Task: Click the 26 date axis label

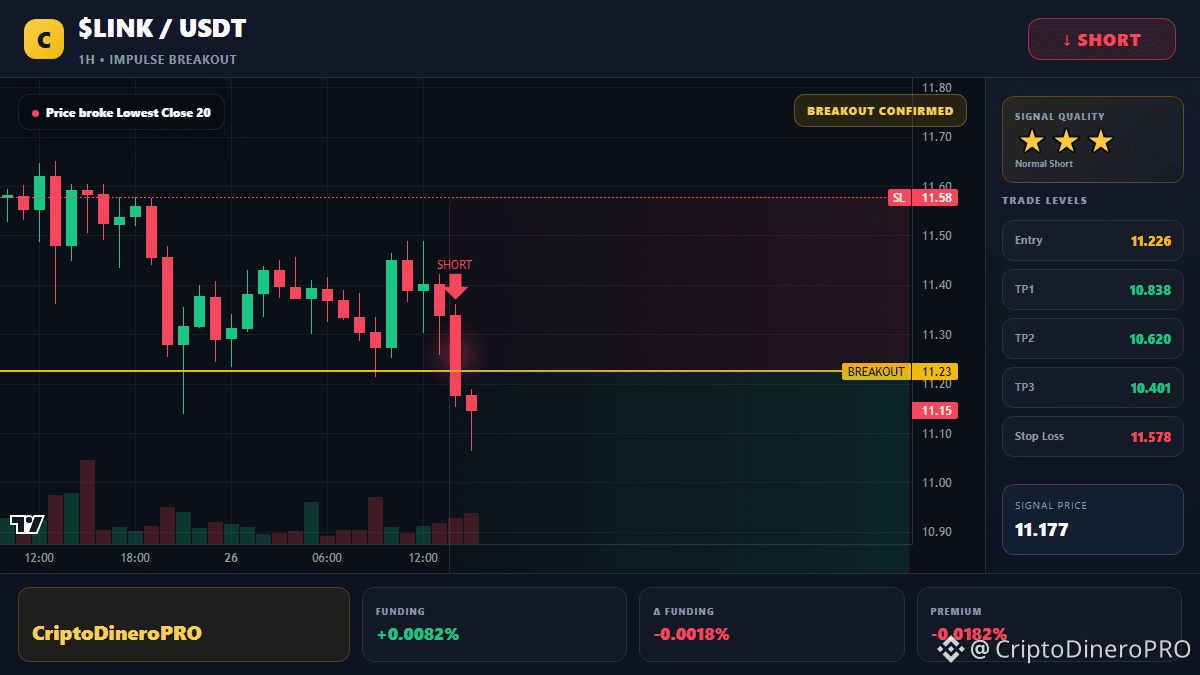Action: 231,558
